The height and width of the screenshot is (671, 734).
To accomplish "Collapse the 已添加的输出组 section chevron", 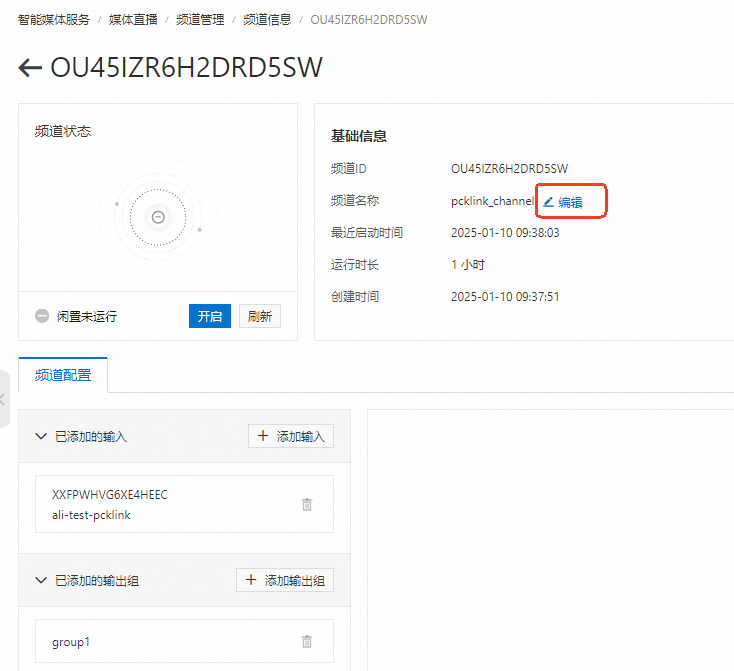I will (41, 581).
